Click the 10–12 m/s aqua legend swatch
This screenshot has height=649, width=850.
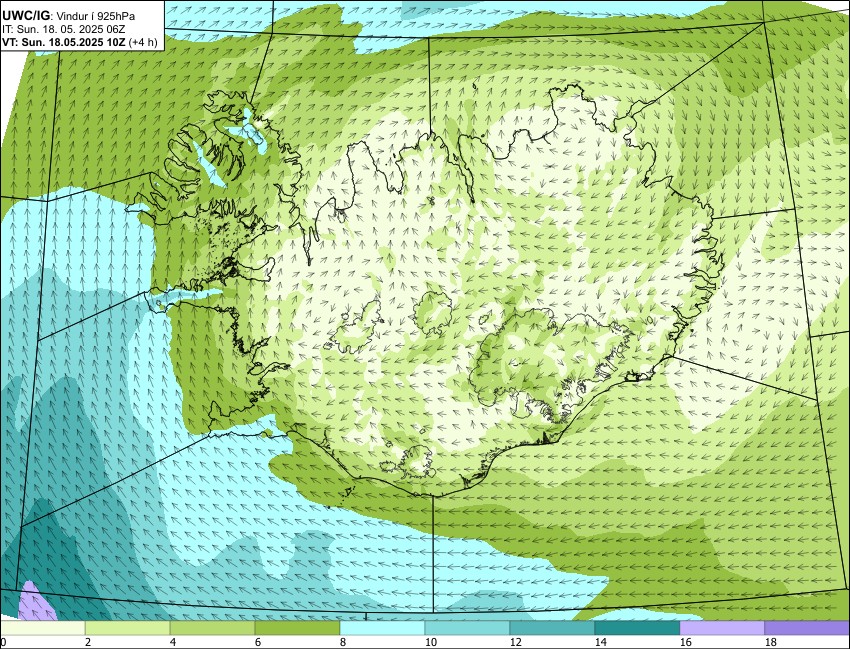pos(467,628)
